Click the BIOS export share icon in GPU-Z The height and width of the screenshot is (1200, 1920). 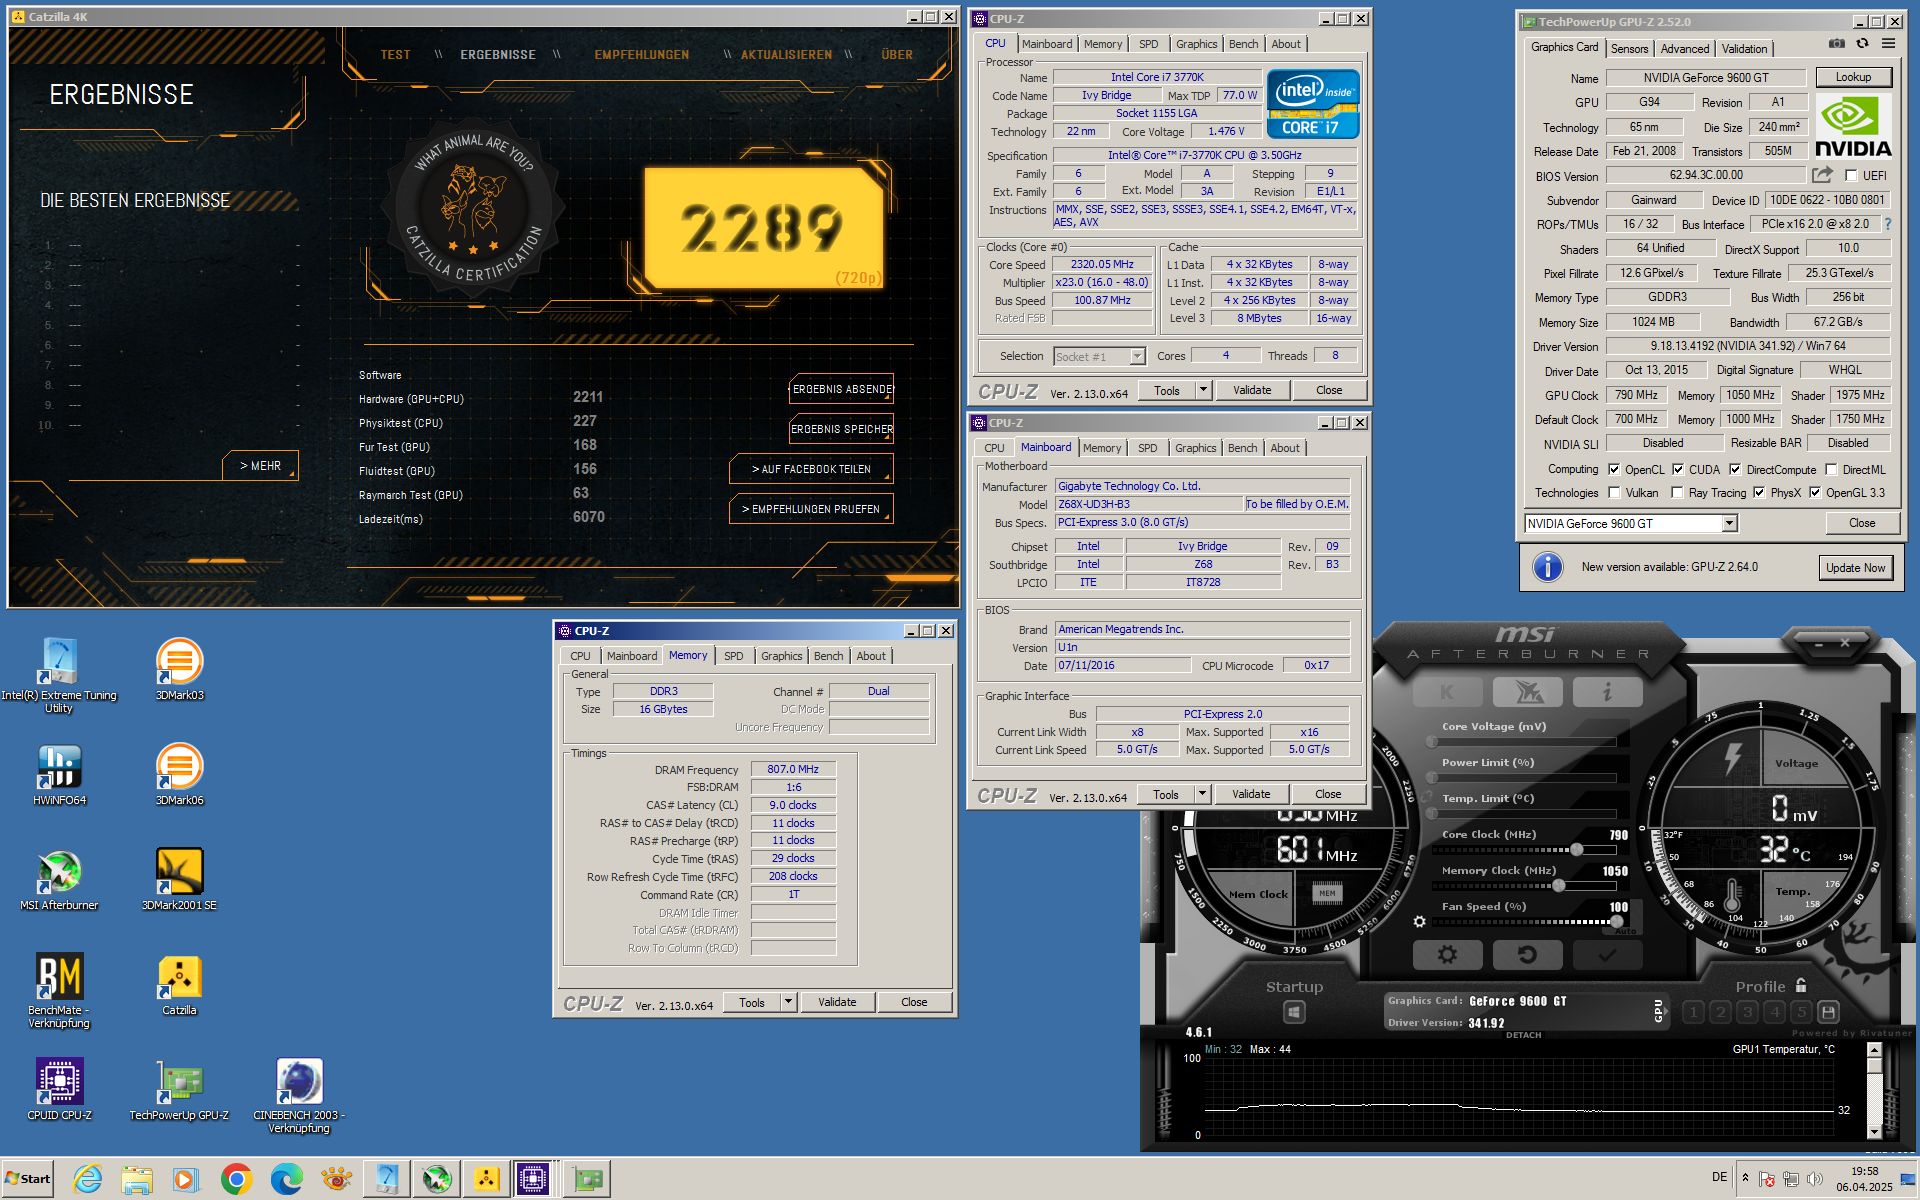pyautogui.click(x=1822, y=175)
